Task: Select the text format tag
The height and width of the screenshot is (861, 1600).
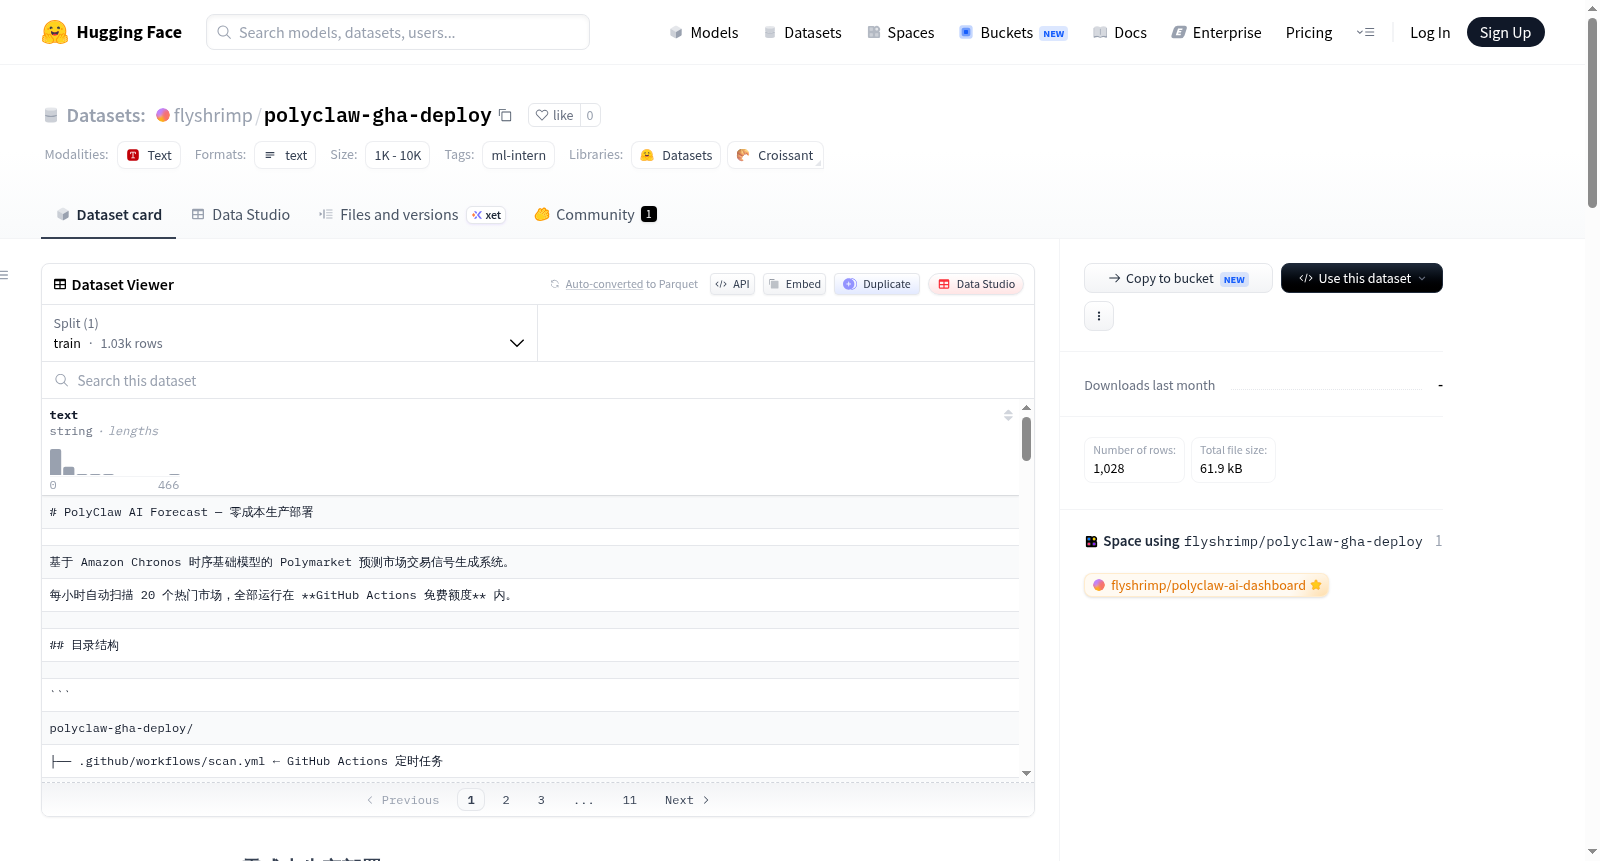Action: pyautogui.click(x=285, y=155)
